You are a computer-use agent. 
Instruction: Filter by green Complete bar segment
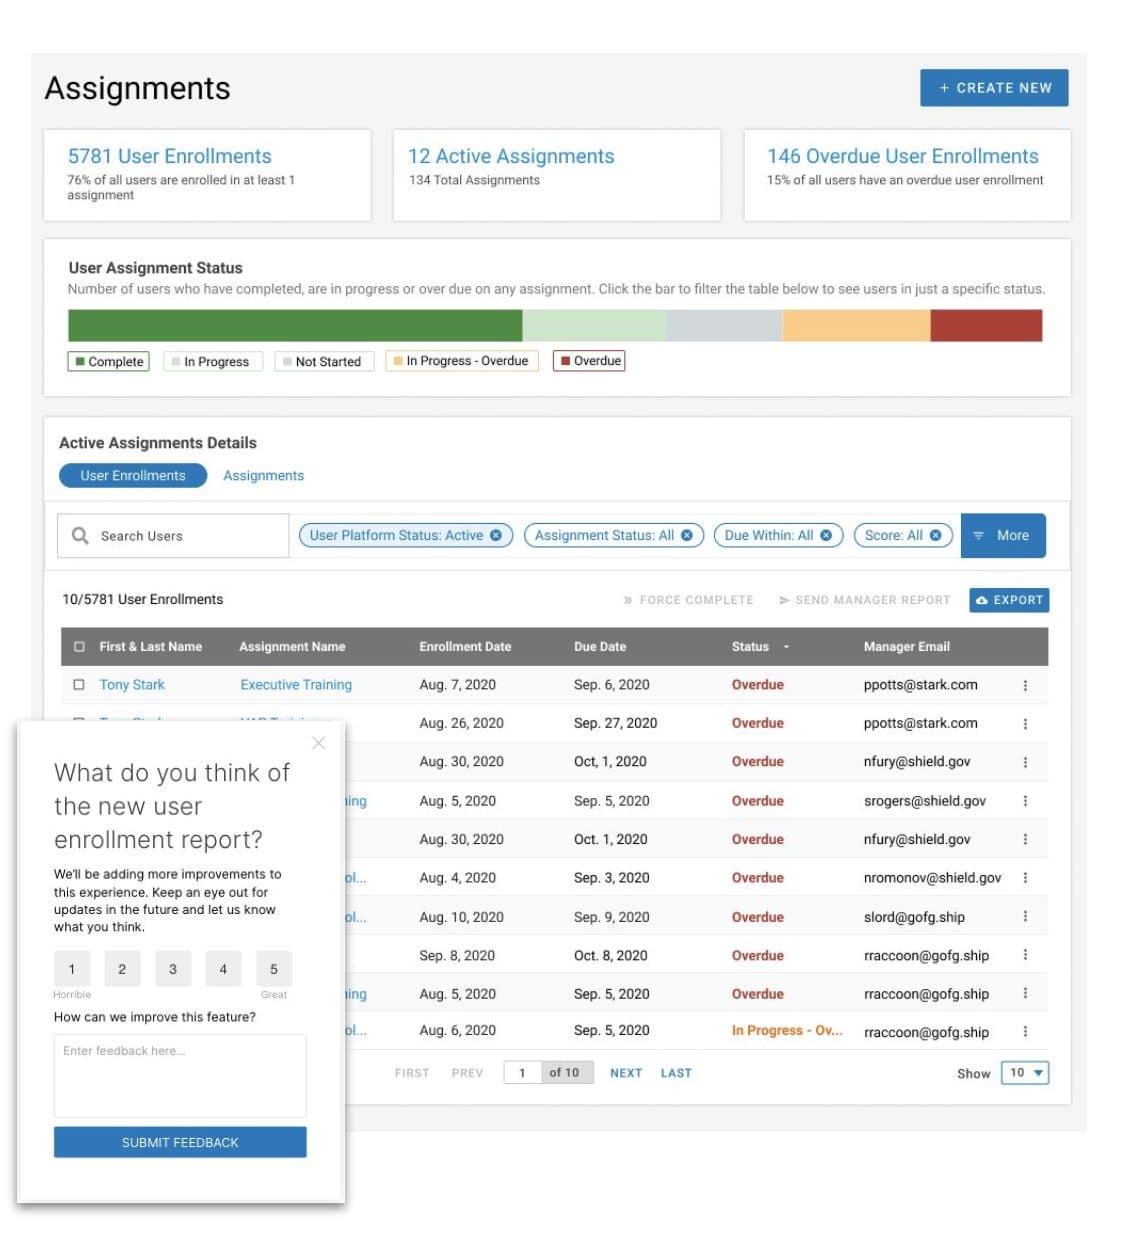tap(295, 325)
